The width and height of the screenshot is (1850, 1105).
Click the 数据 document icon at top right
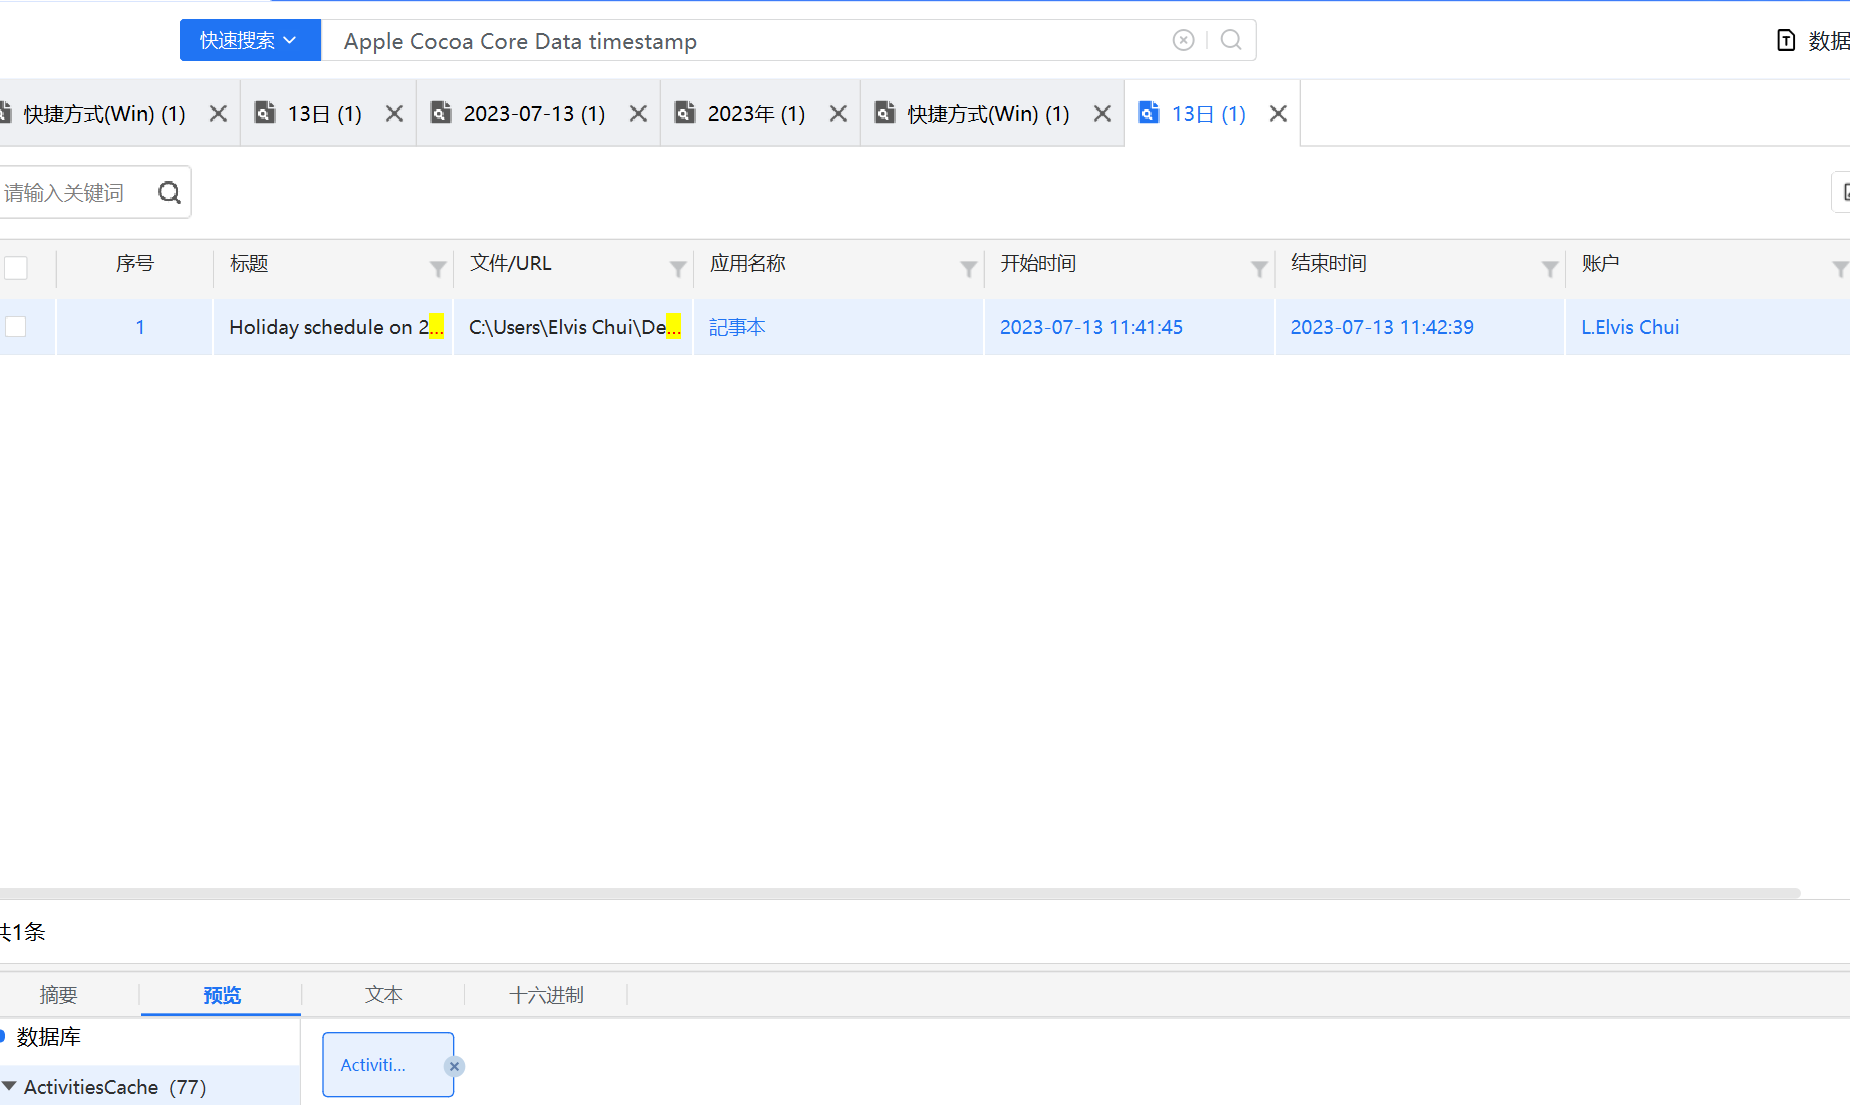pos(1786,40)
